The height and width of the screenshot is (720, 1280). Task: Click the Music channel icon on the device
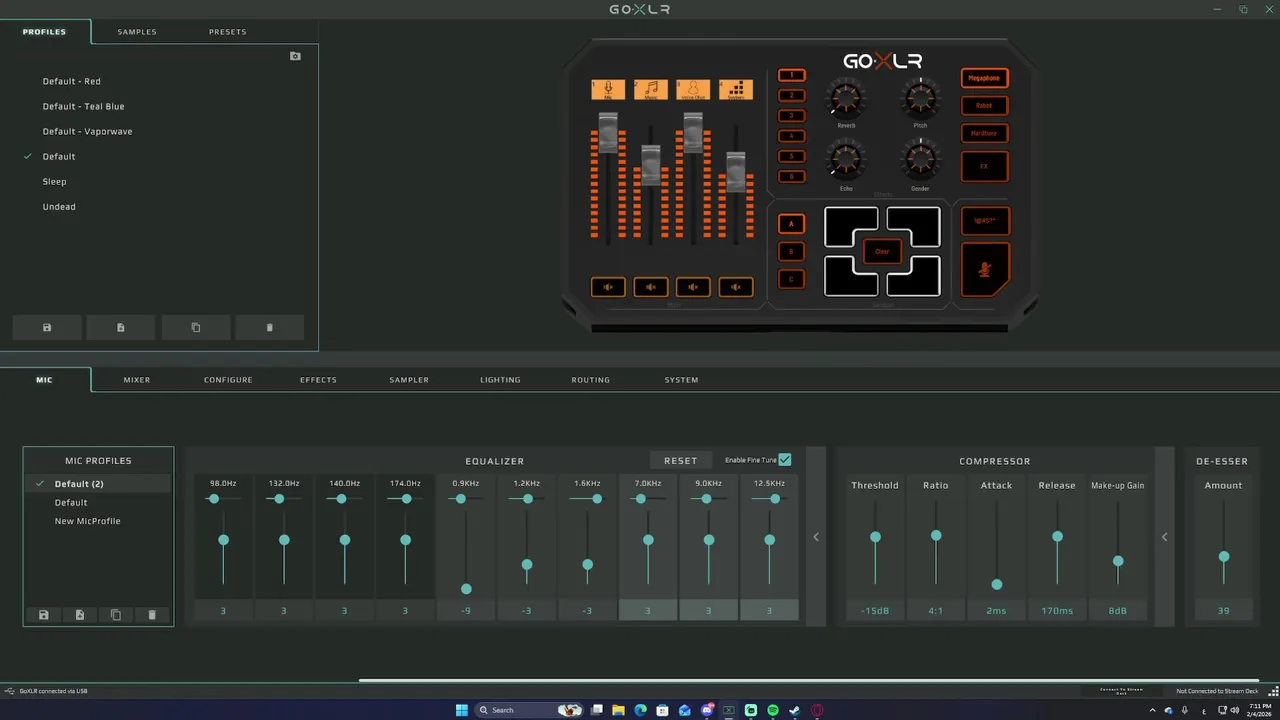click(650, 89)
